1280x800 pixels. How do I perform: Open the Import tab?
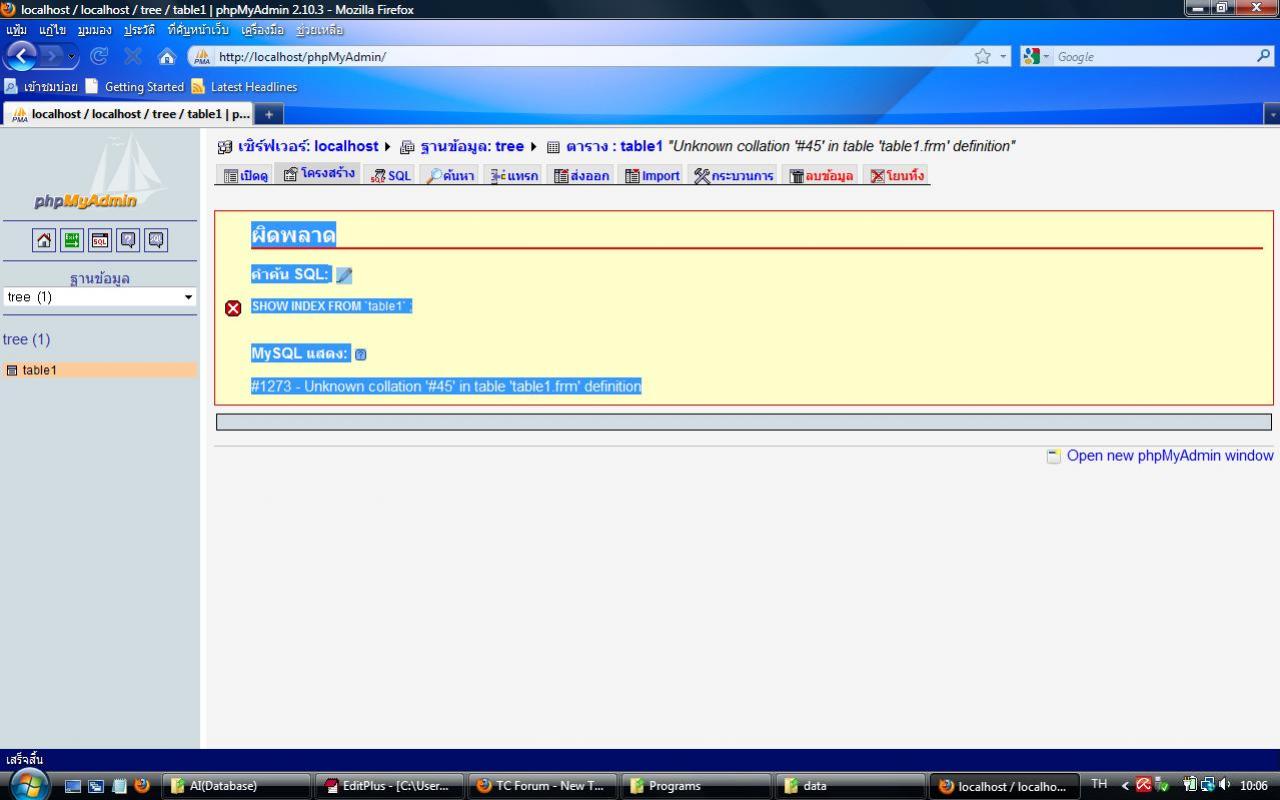[x=652, y=176]
